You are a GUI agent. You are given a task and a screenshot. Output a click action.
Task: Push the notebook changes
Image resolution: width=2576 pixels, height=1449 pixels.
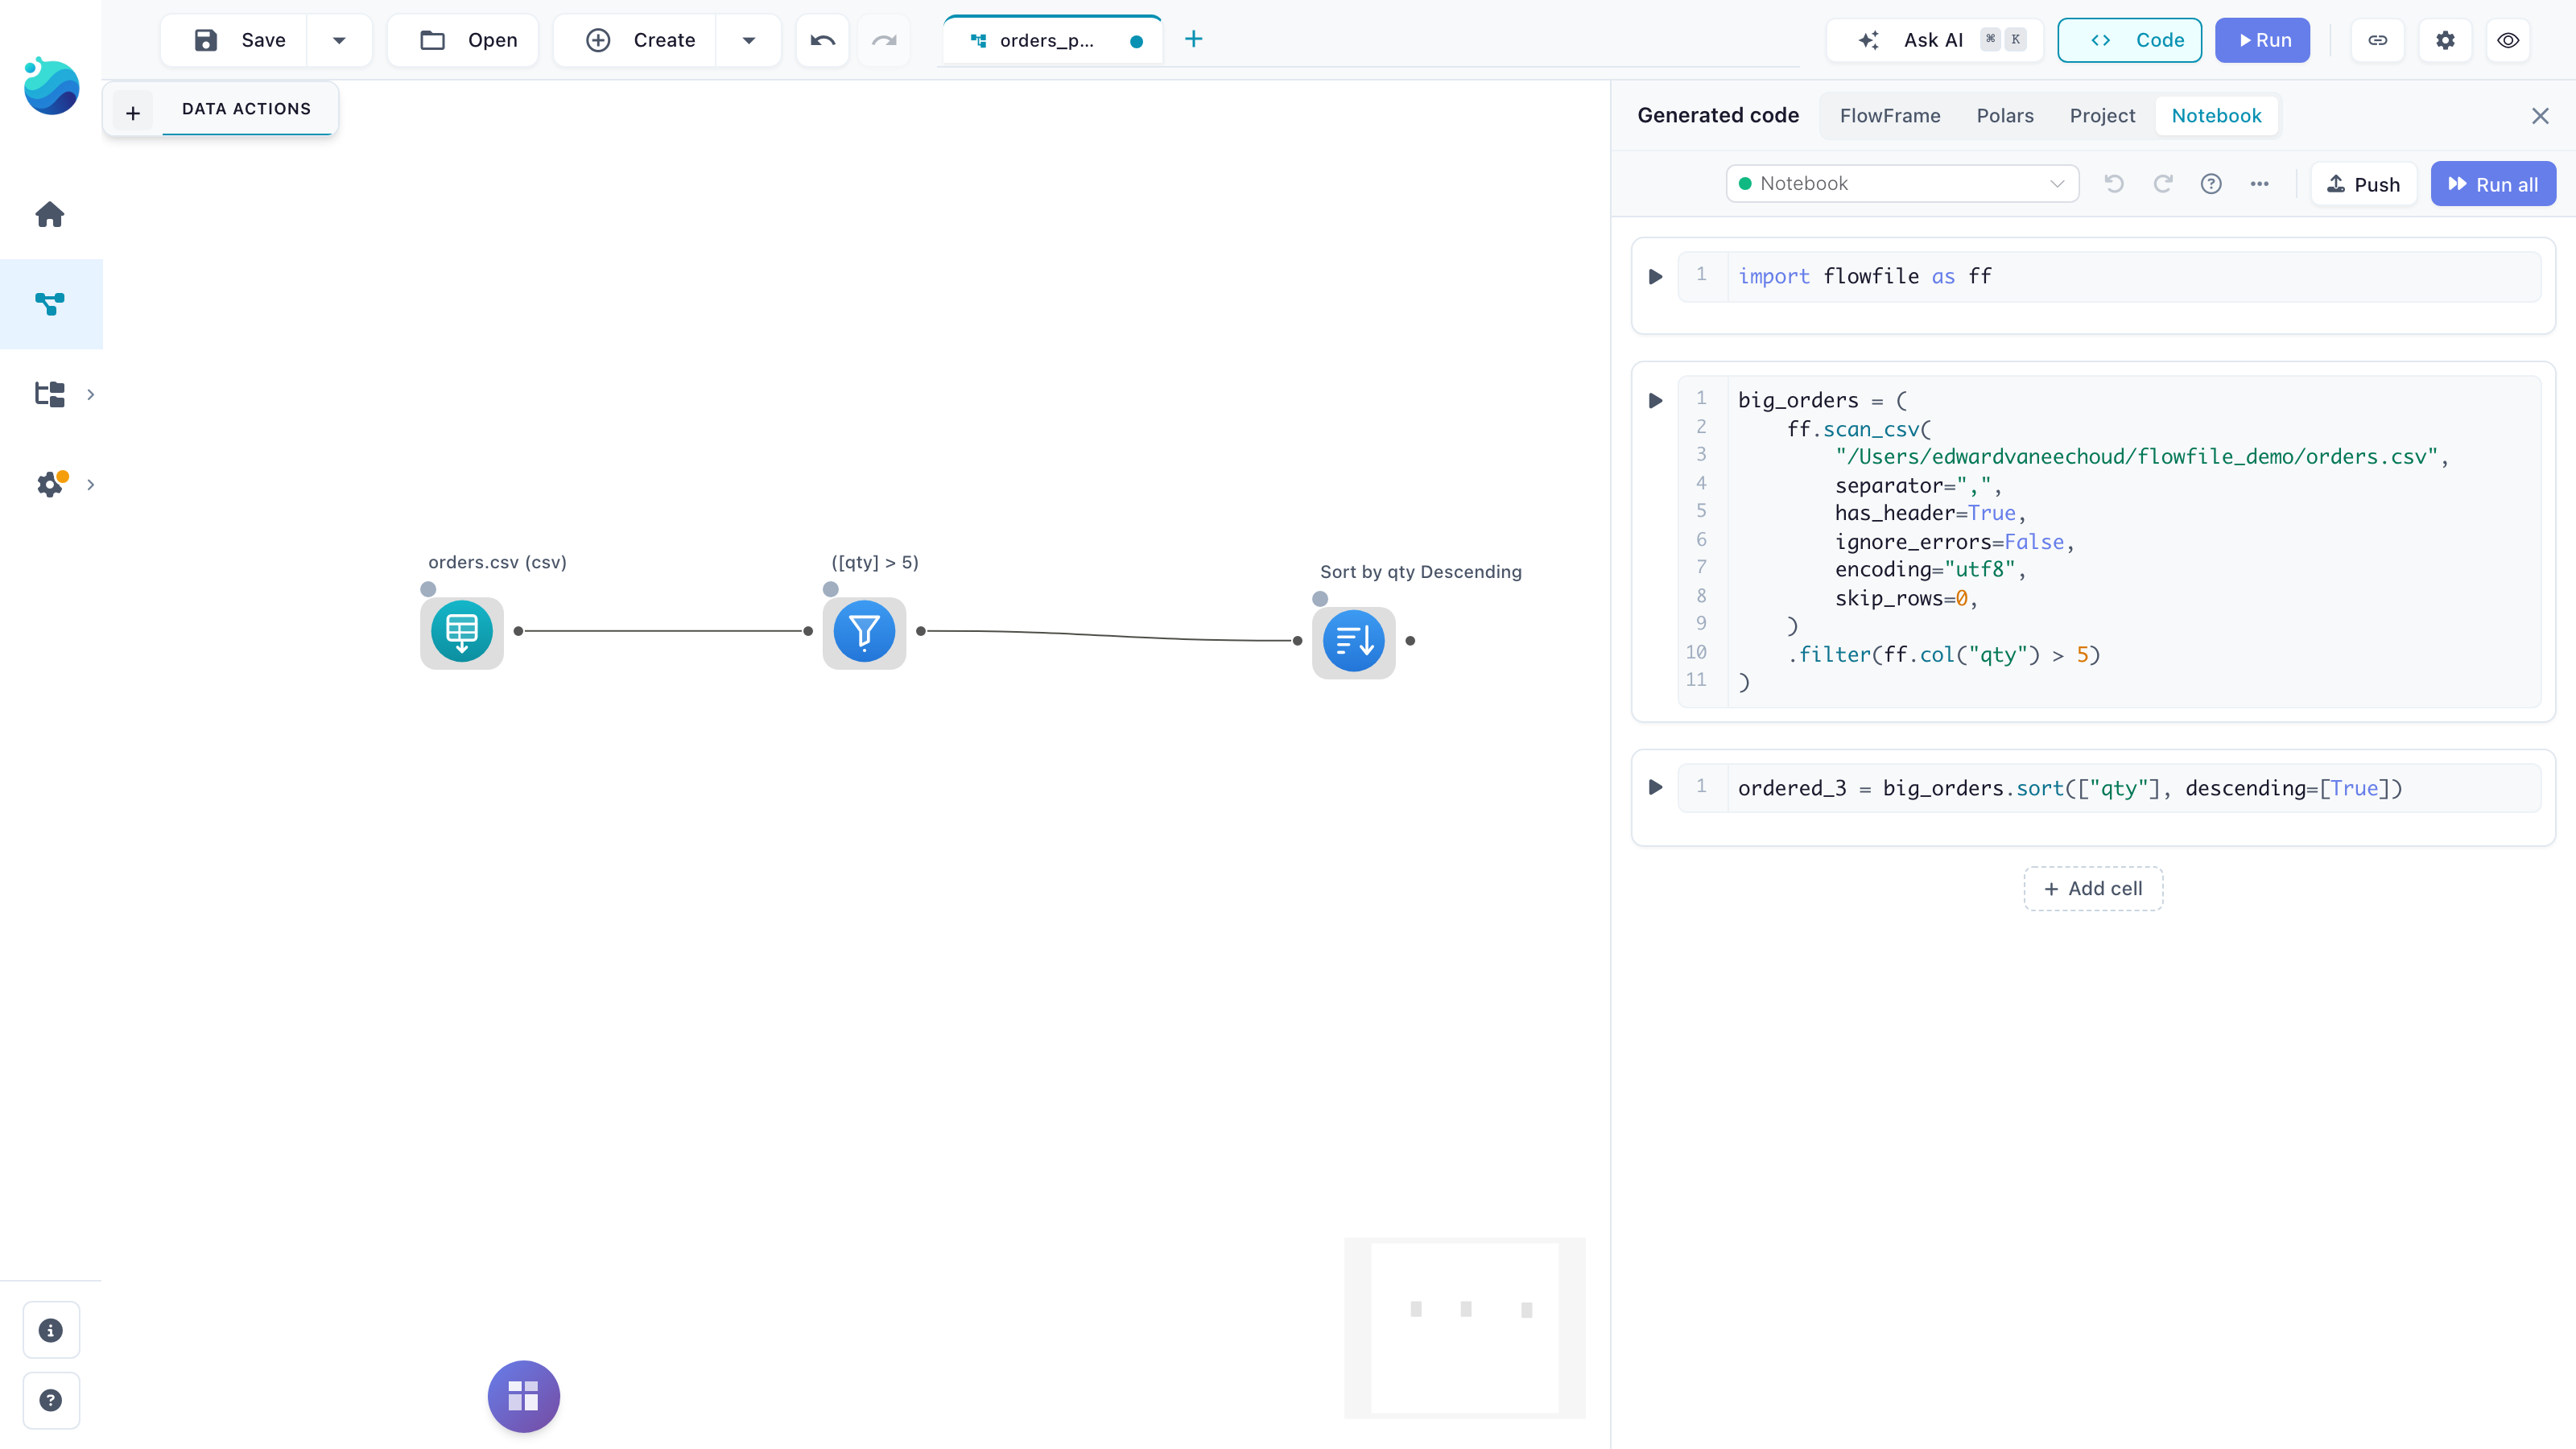pos(2363,184)
